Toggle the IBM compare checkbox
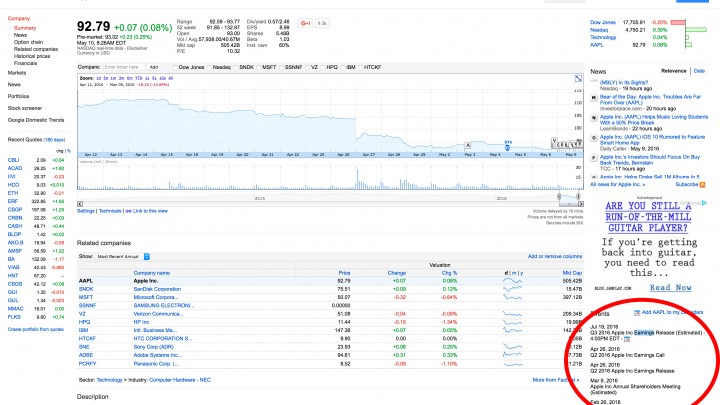The image size is (720, 405). click(x=343, y=68)
